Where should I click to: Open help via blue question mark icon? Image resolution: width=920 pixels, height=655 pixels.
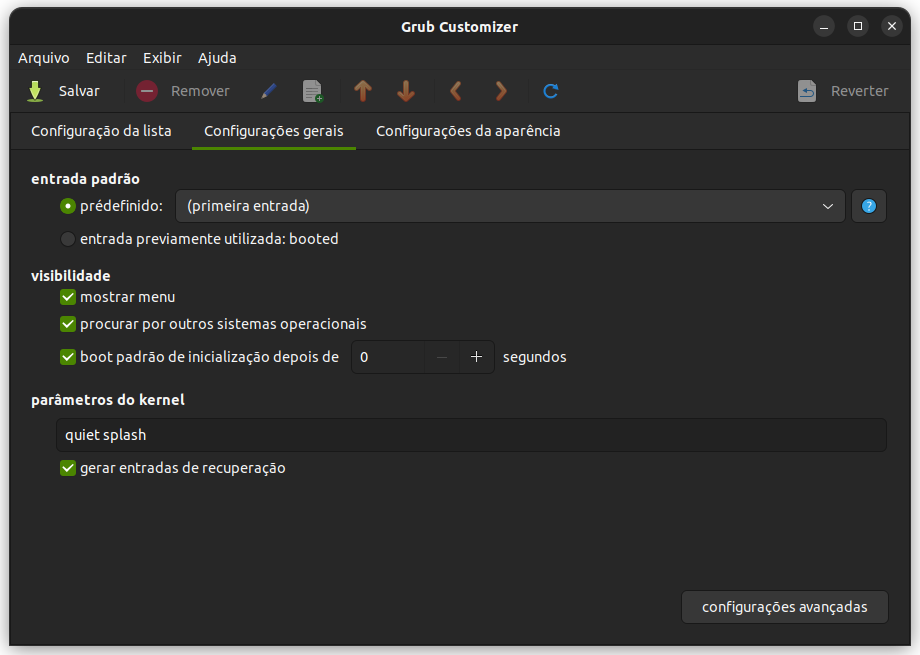[869, 206]
